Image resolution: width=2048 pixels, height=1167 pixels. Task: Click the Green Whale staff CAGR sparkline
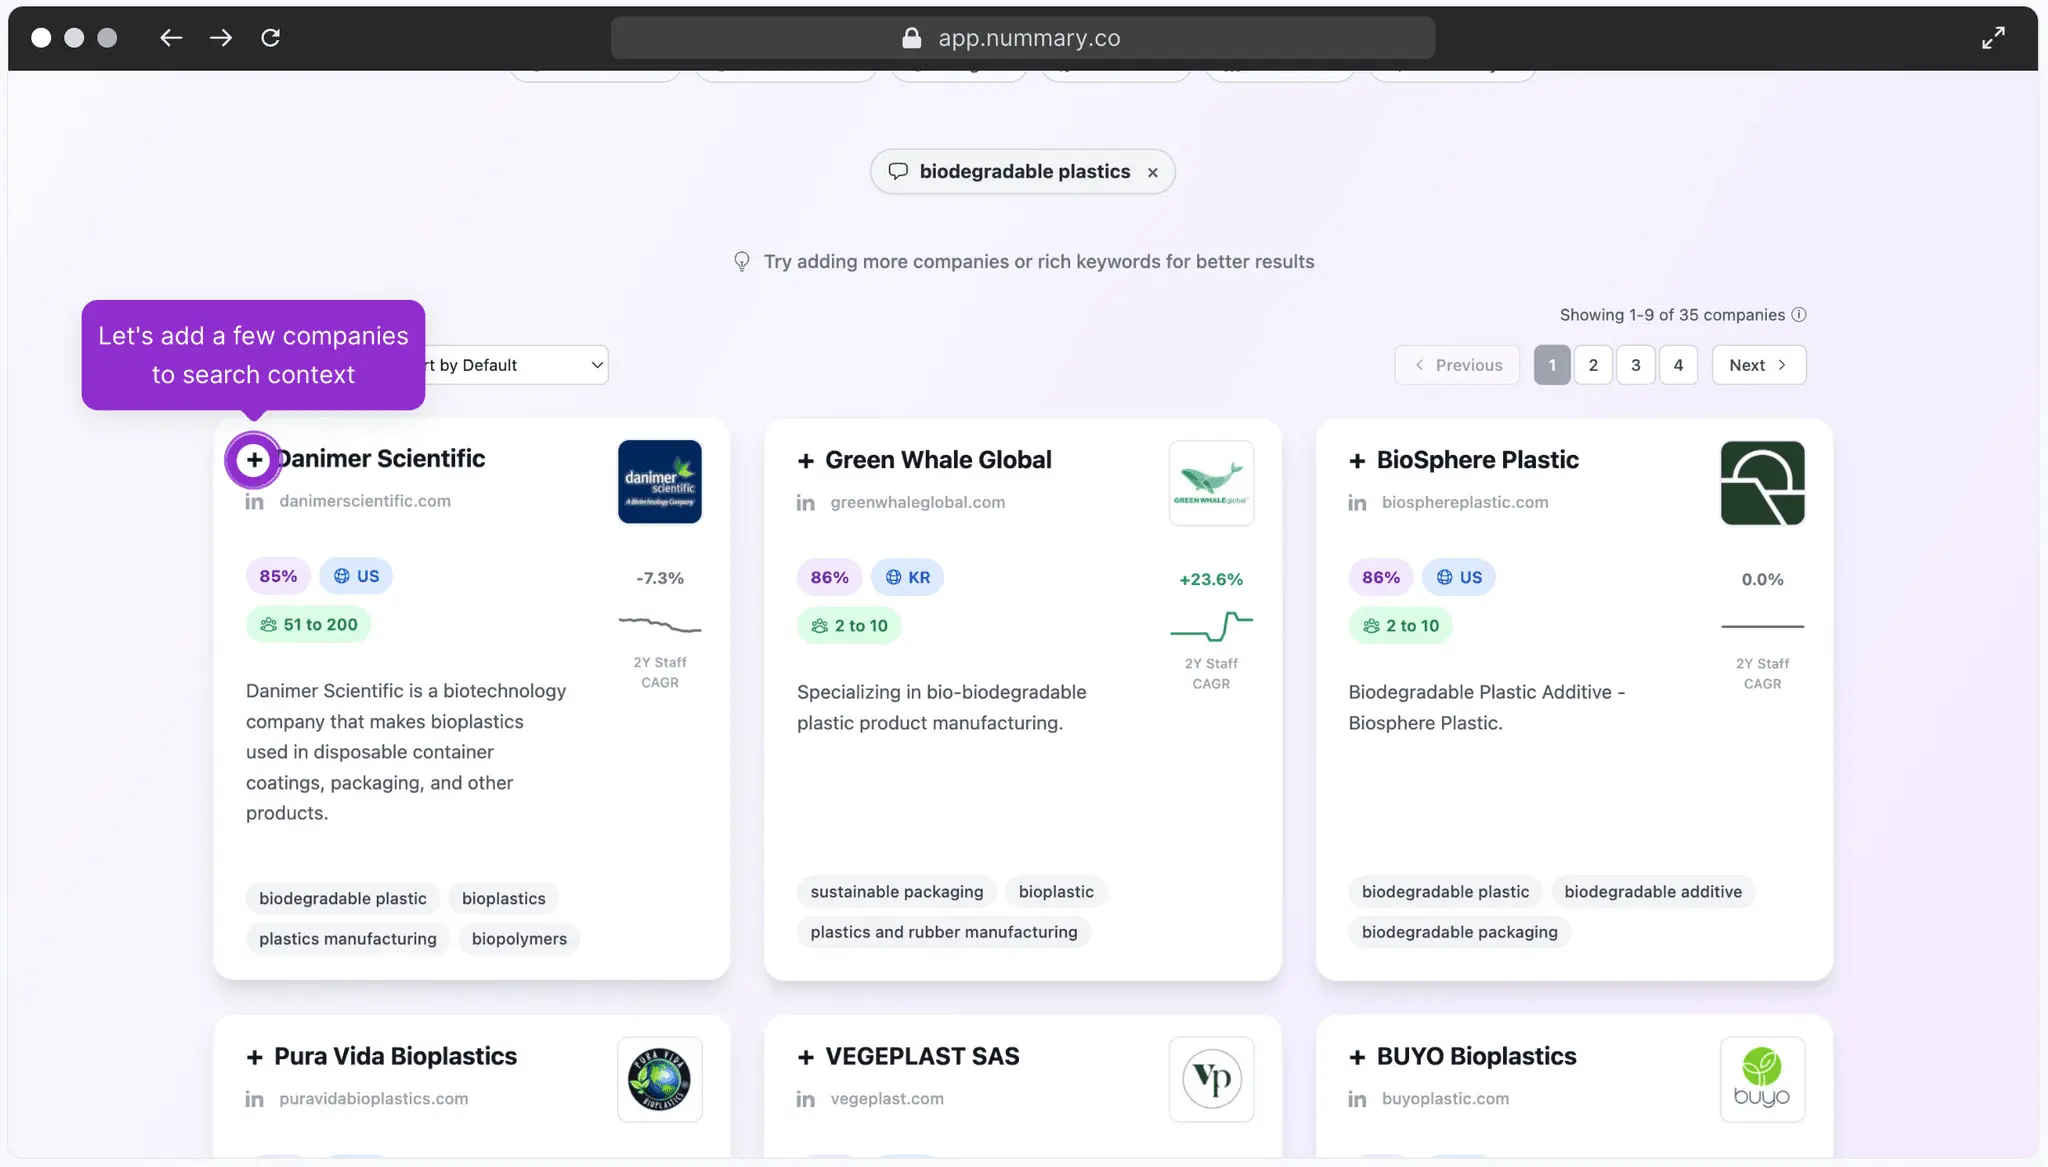1211,627
